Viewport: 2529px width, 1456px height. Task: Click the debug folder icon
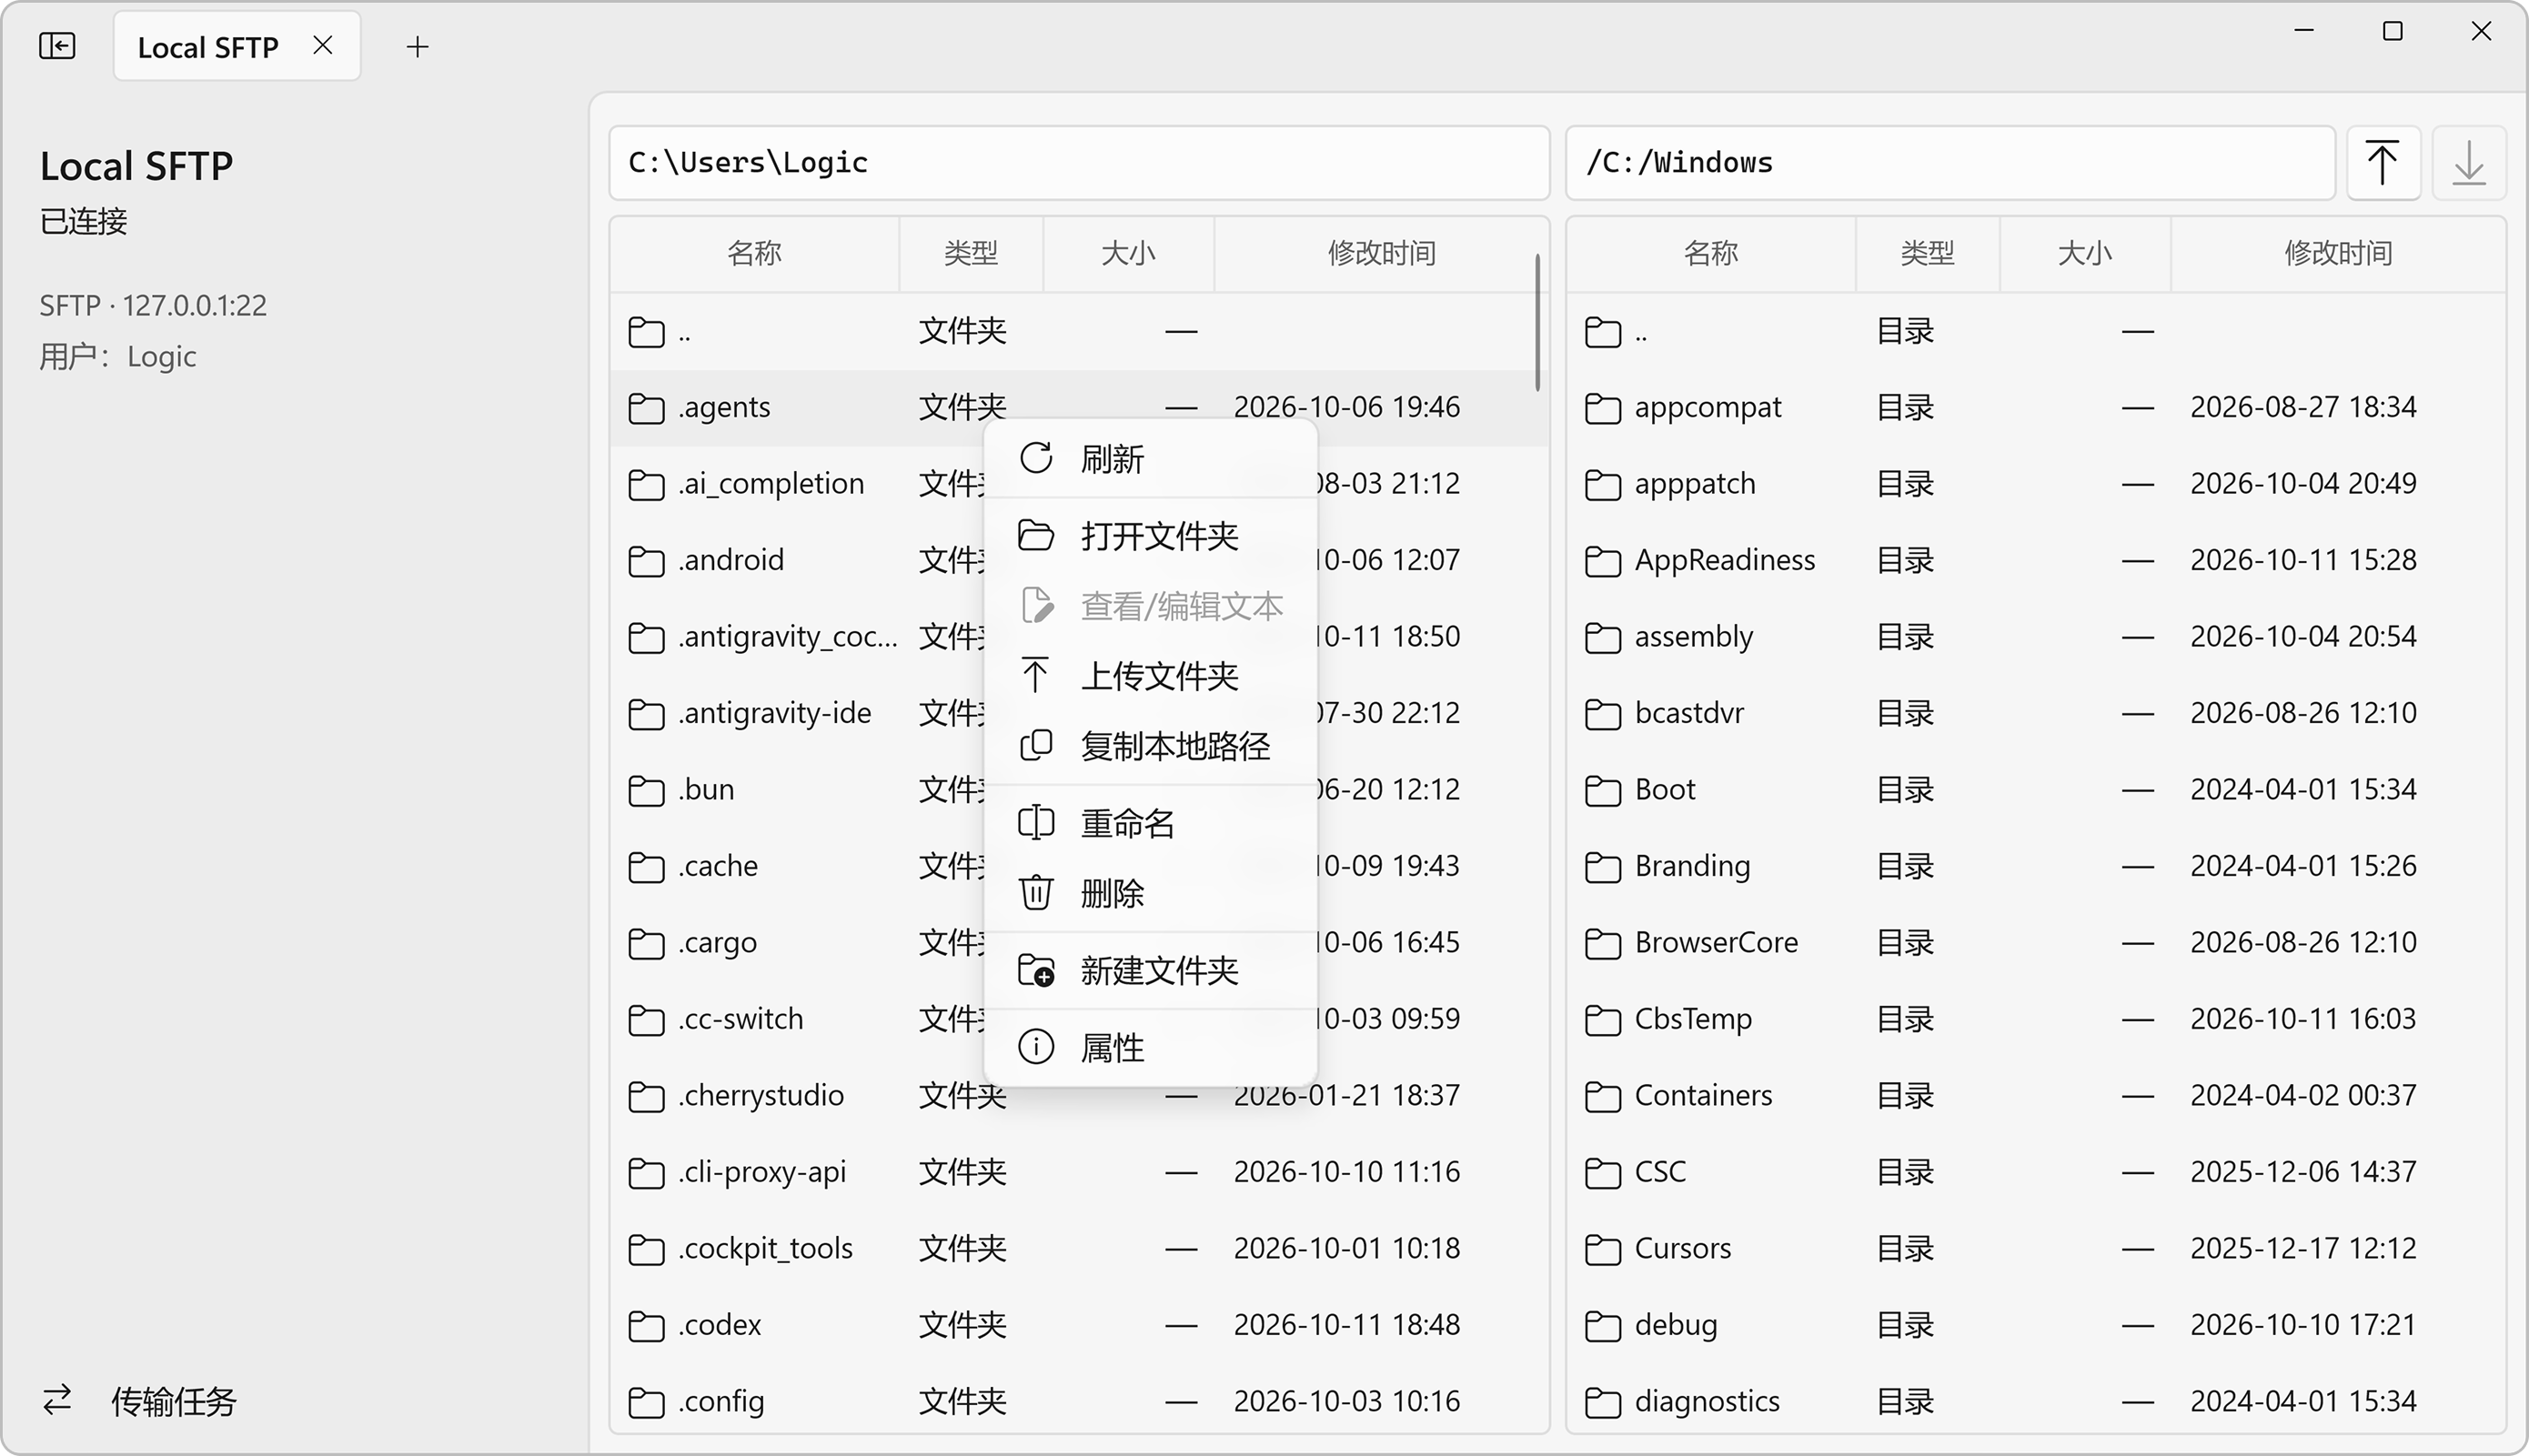[1603, 1326]
